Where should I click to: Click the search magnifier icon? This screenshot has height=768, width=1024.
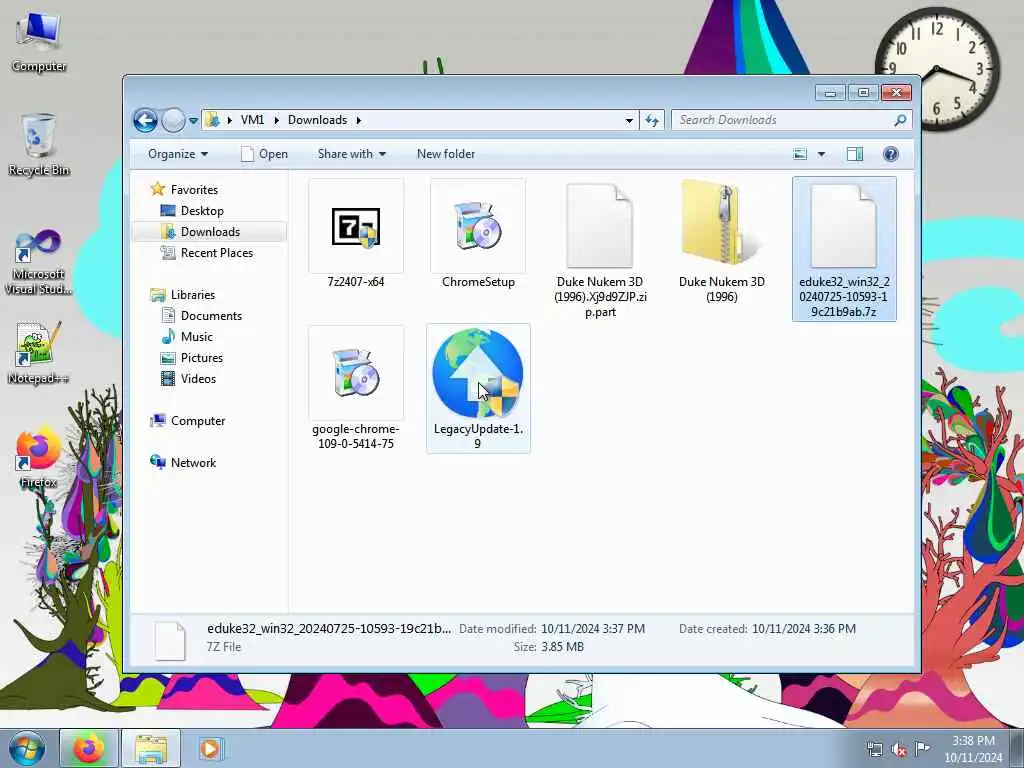(900, 120)
